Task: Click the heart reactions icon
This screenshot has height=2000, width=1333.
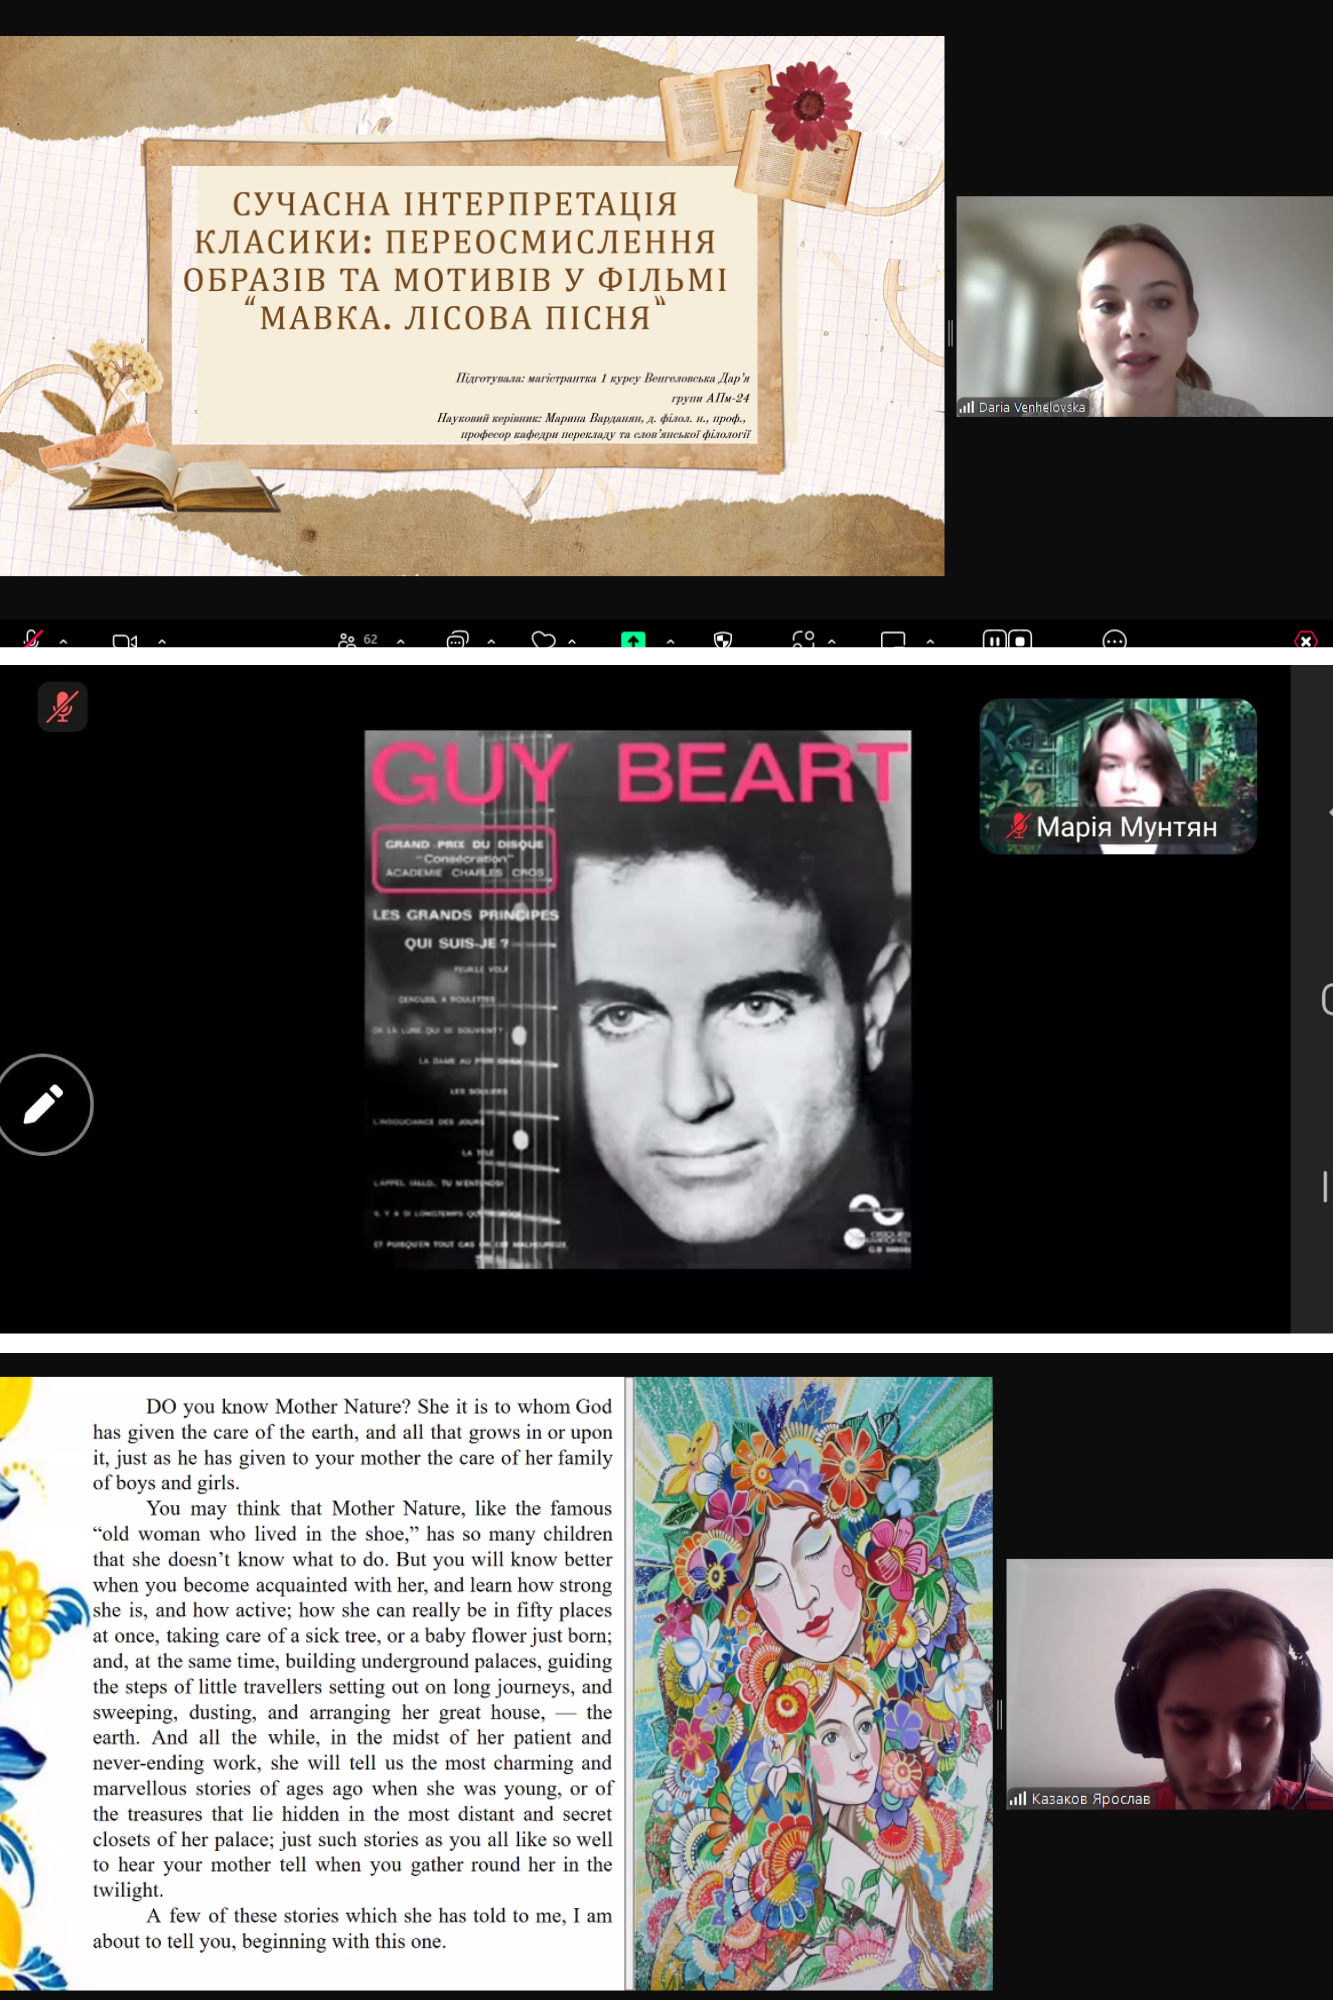Action: tap(543, 640)
